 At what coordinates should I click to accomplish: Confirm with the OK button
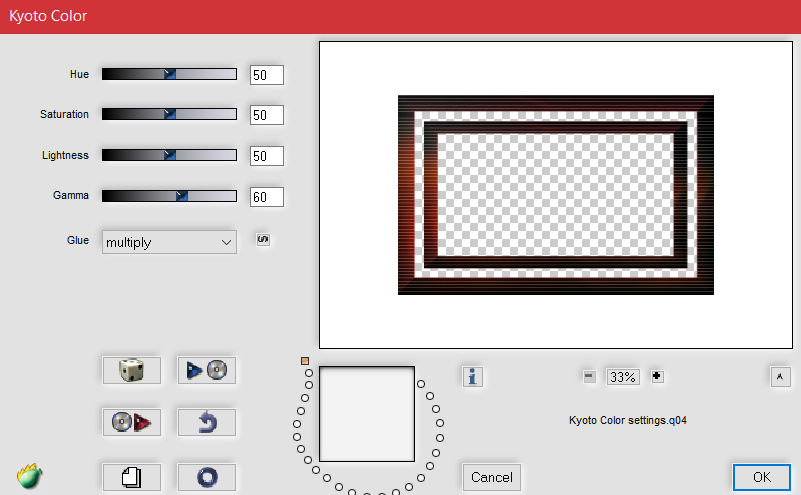[762, 477]
